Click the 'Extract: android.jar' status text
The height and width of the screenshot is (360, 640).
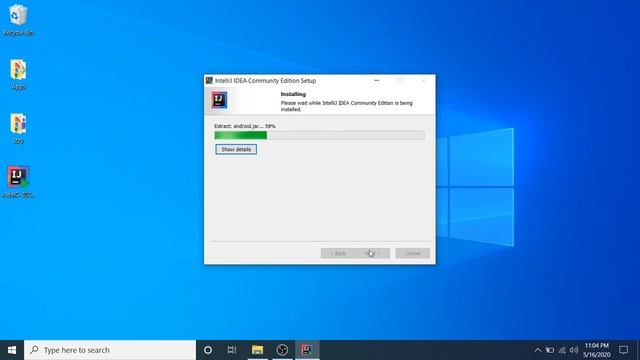245,126
